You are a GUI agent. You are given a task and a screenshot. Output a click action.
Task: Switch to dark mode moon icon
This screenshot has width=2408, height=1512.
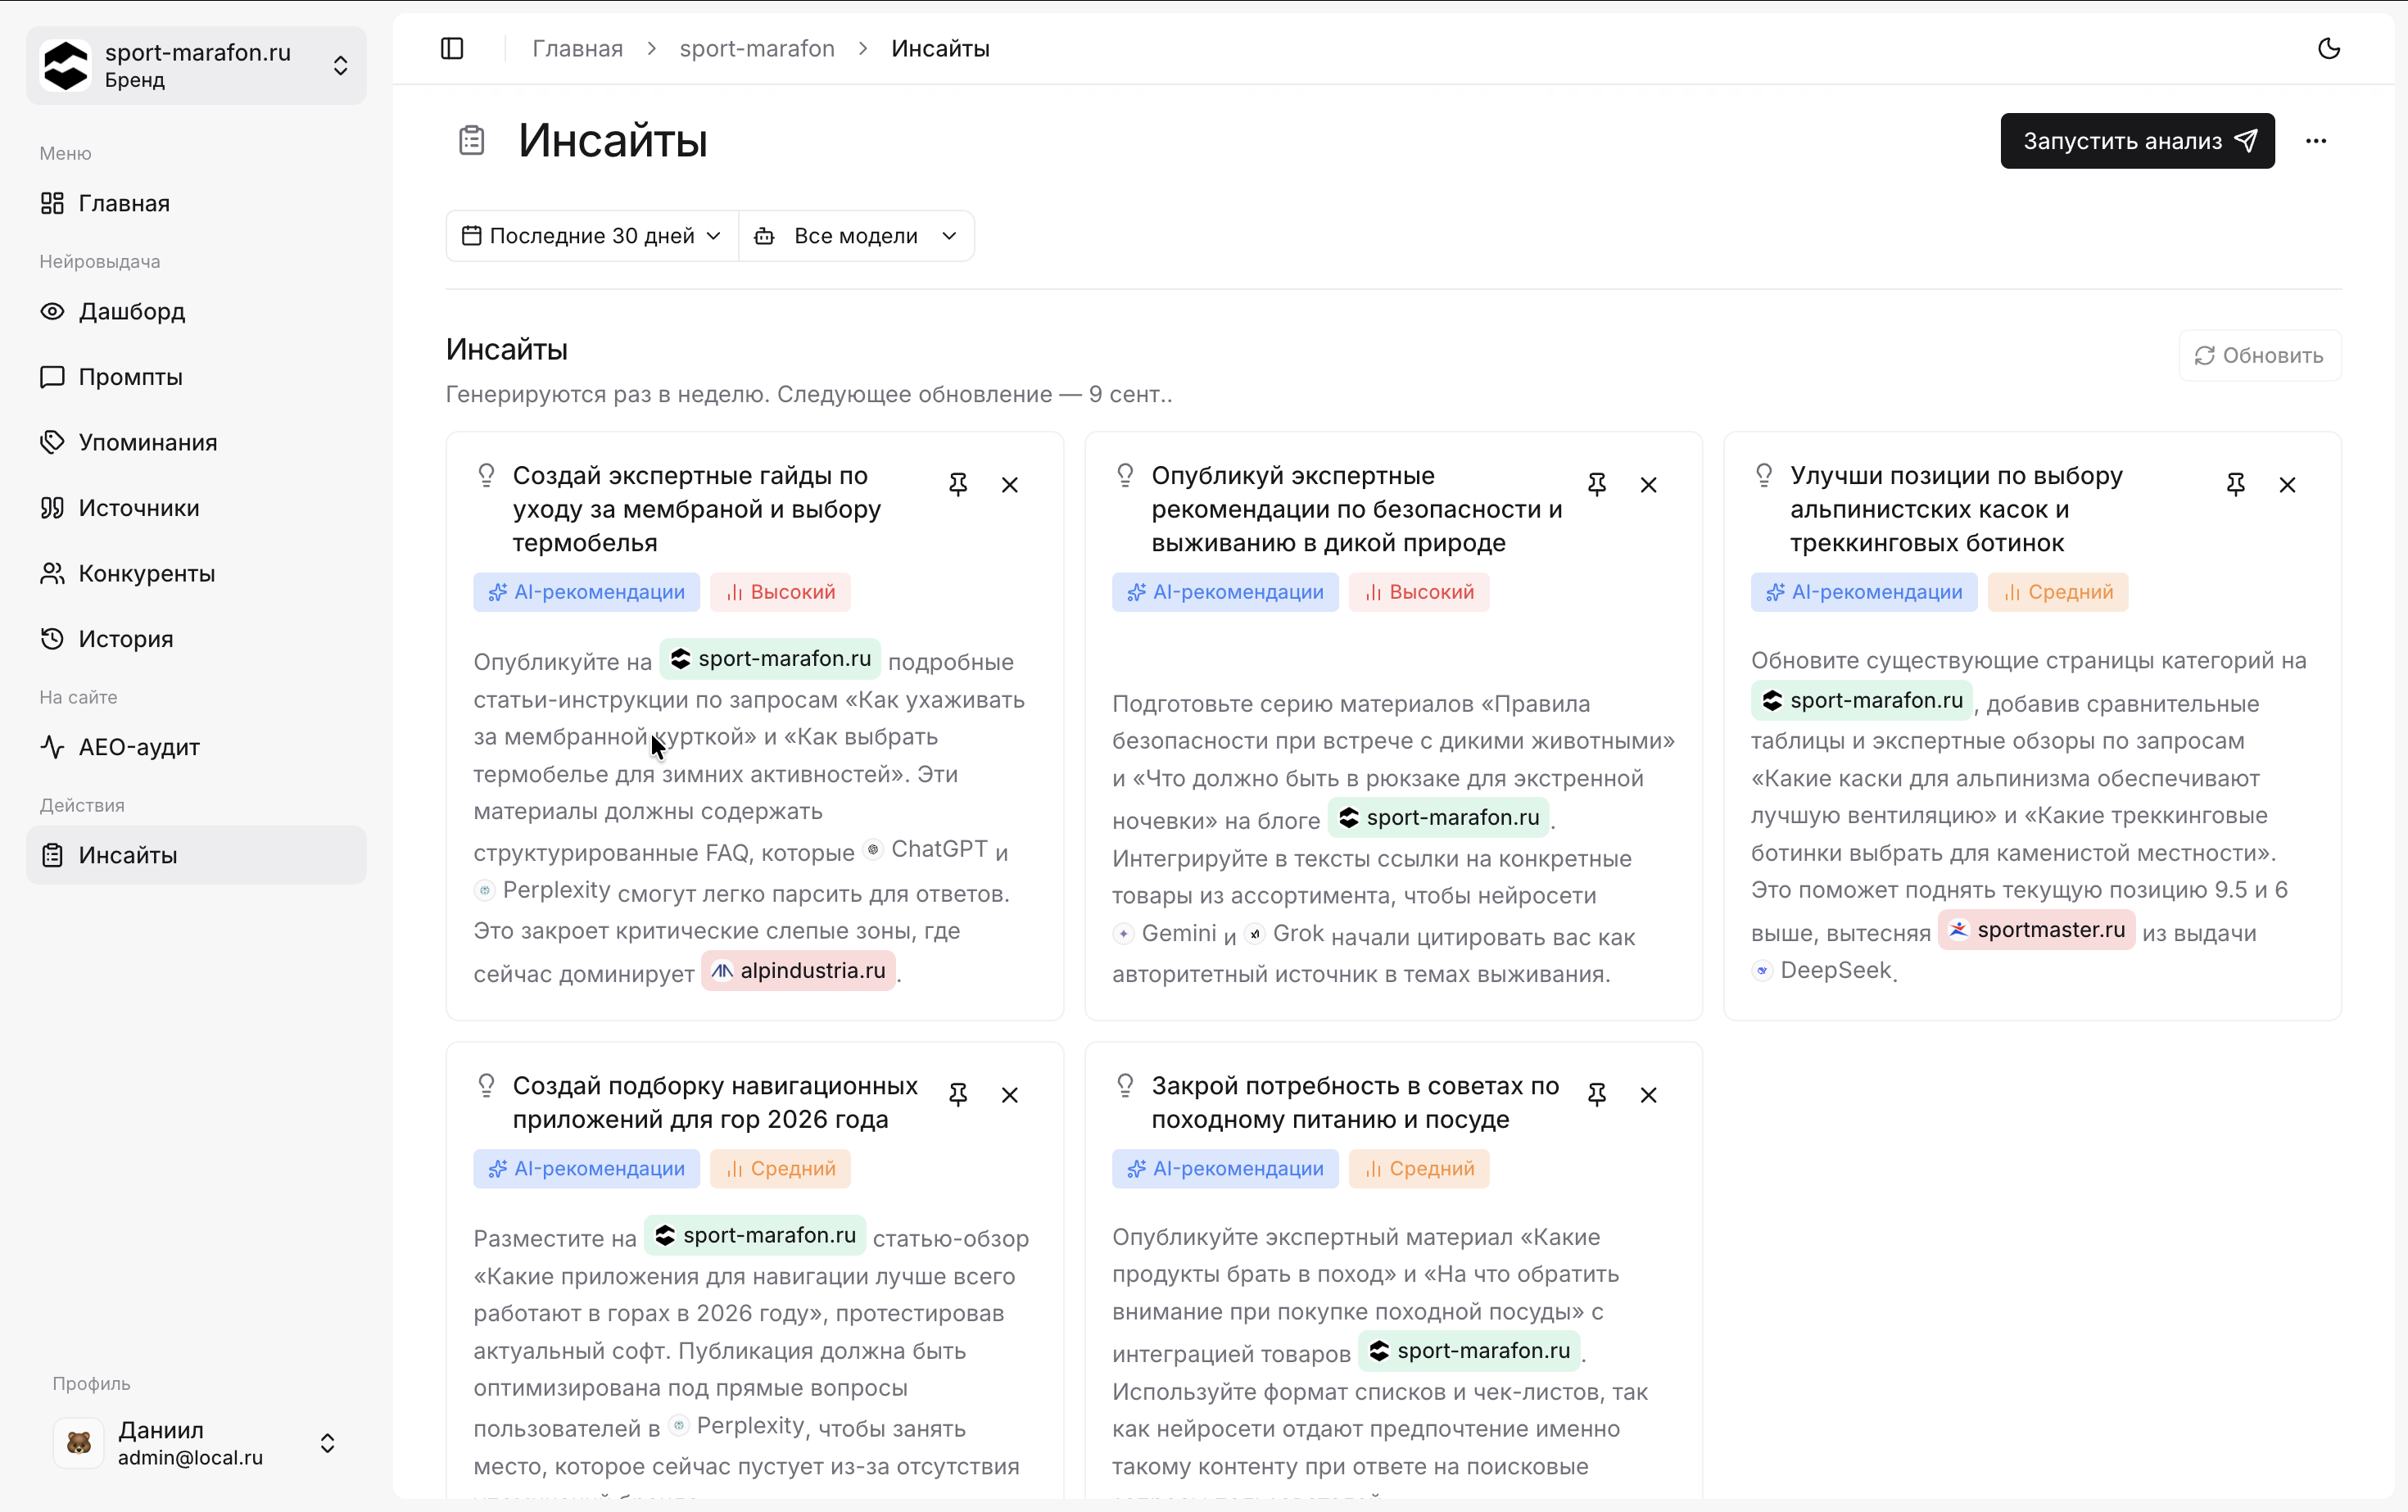[2329, 48]
